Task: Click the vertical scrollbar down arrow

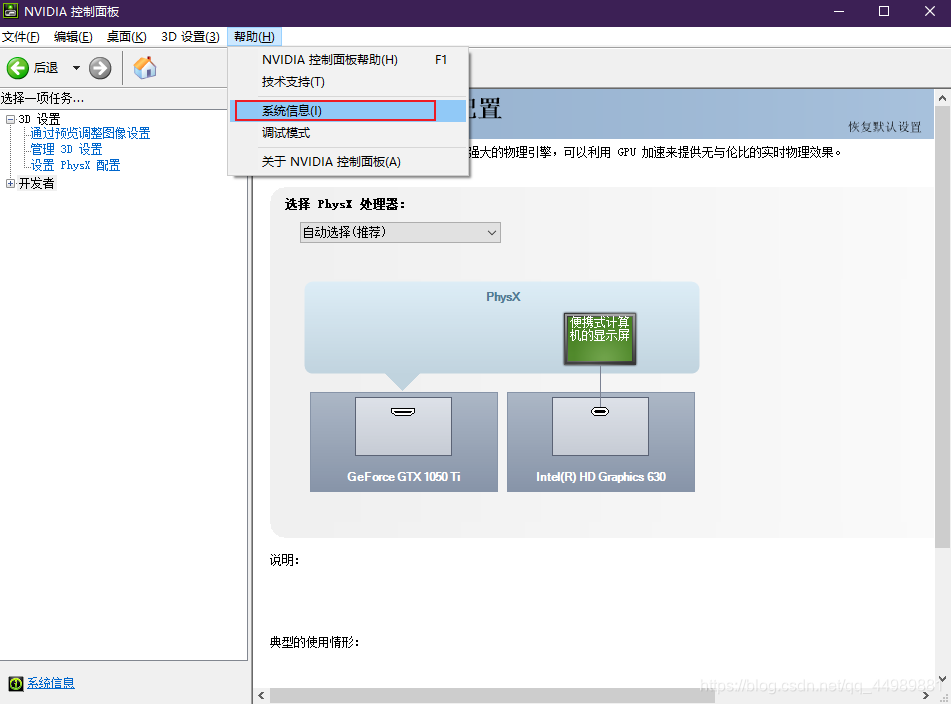Action: 942,679
